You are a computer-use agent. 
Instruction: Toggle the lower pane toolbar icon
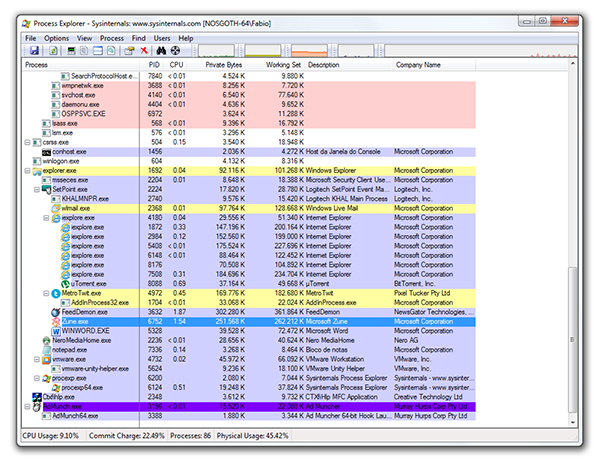tap(98, 51)
